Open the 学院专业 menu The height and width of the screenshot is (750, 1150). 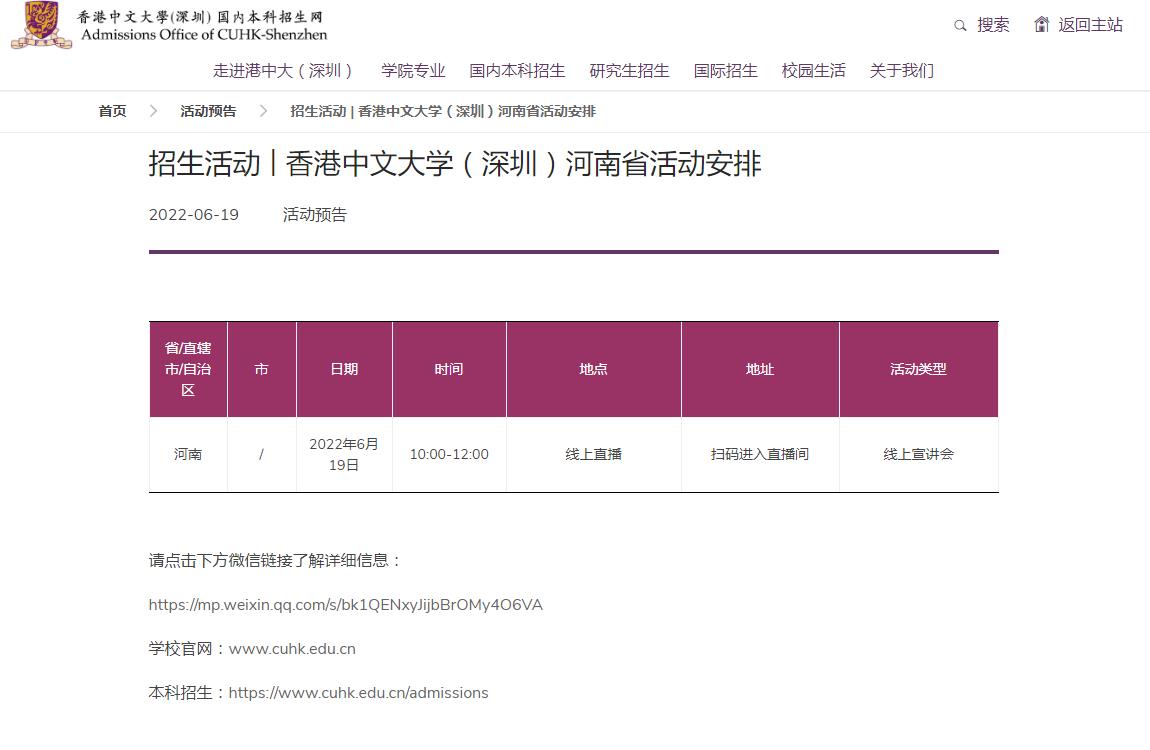(413, 70)
